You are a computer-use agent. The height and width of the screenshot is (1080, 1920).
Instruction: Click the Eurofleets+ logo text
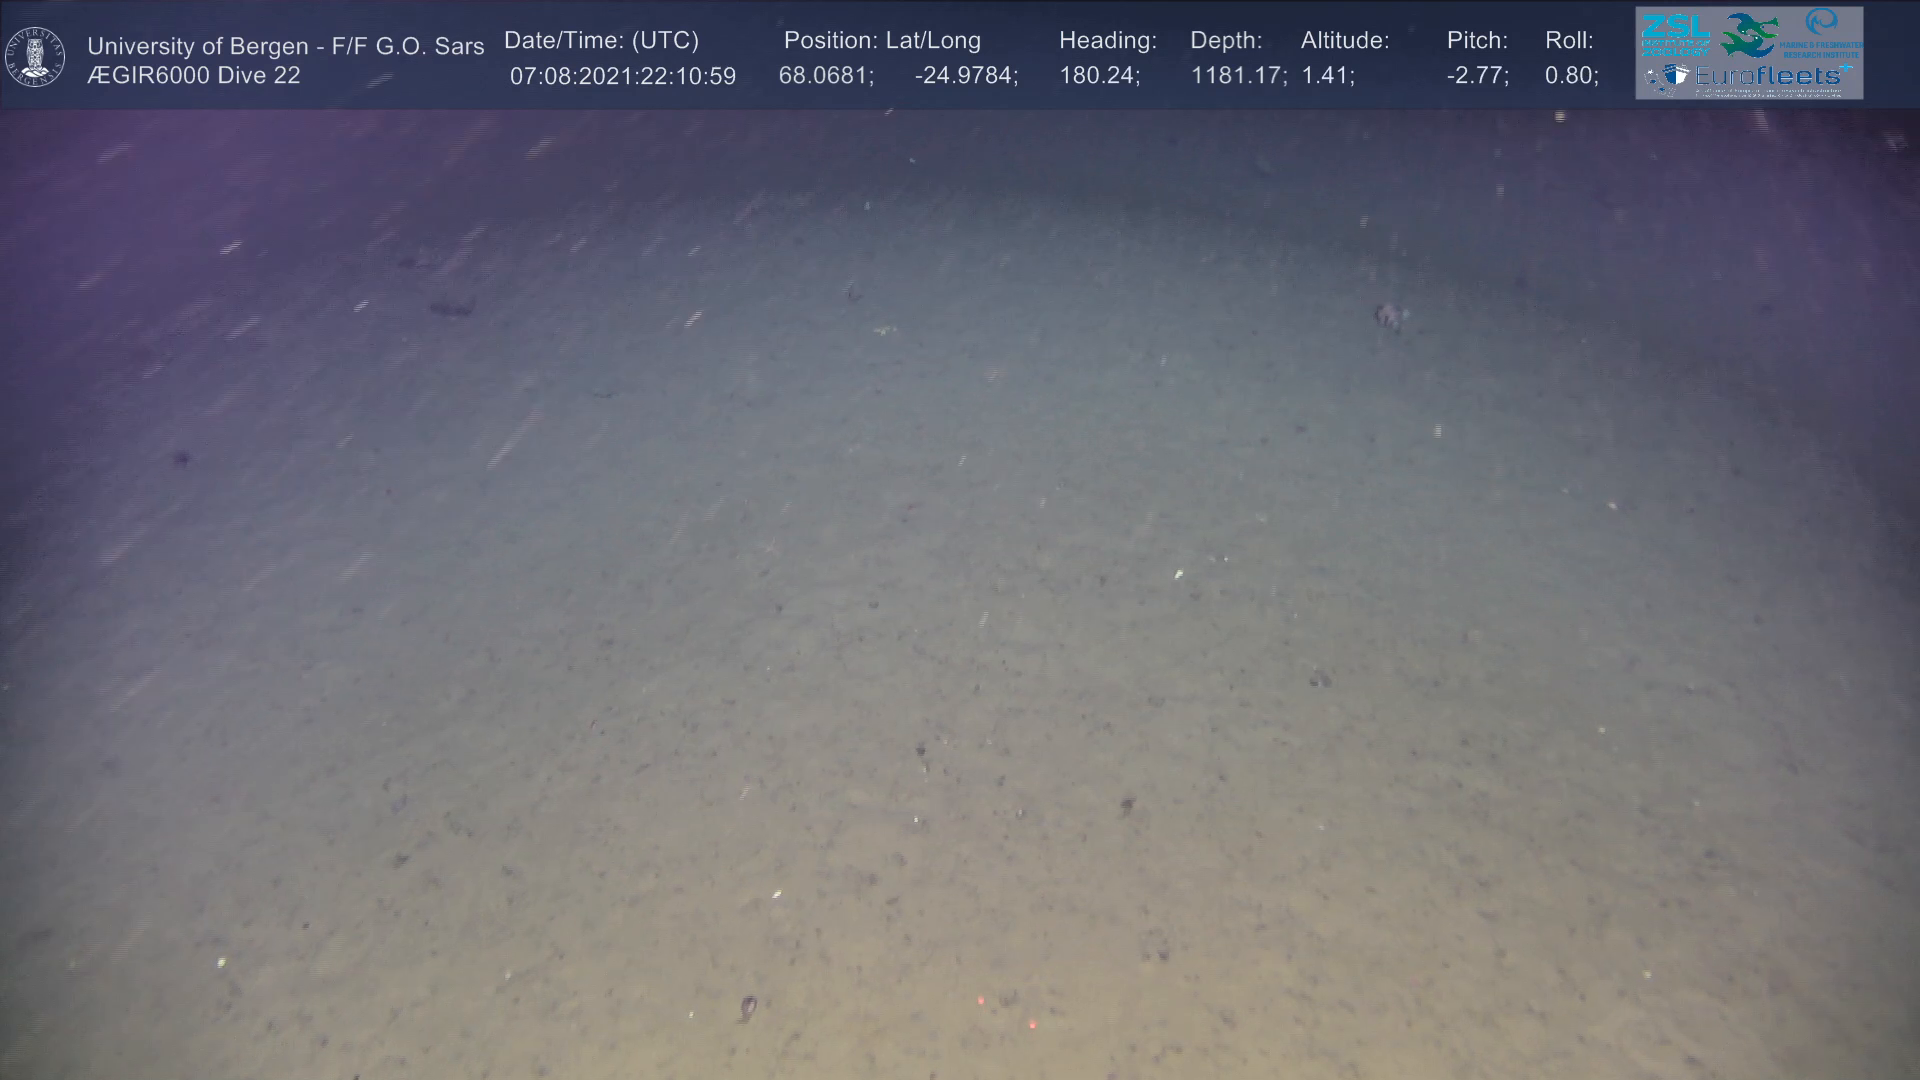click(x=1772, y=76)
